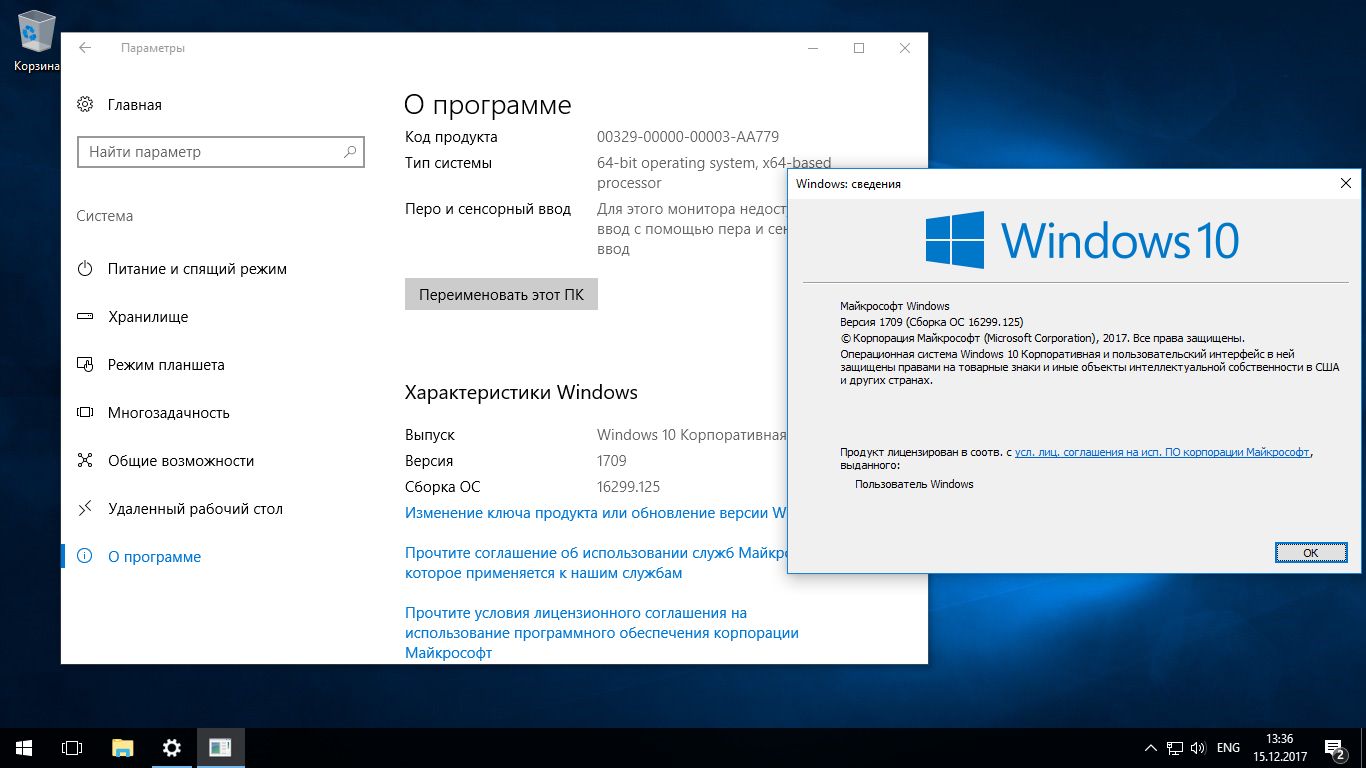Open the software license terms link
1366x768 pixels.
[602, 633]
